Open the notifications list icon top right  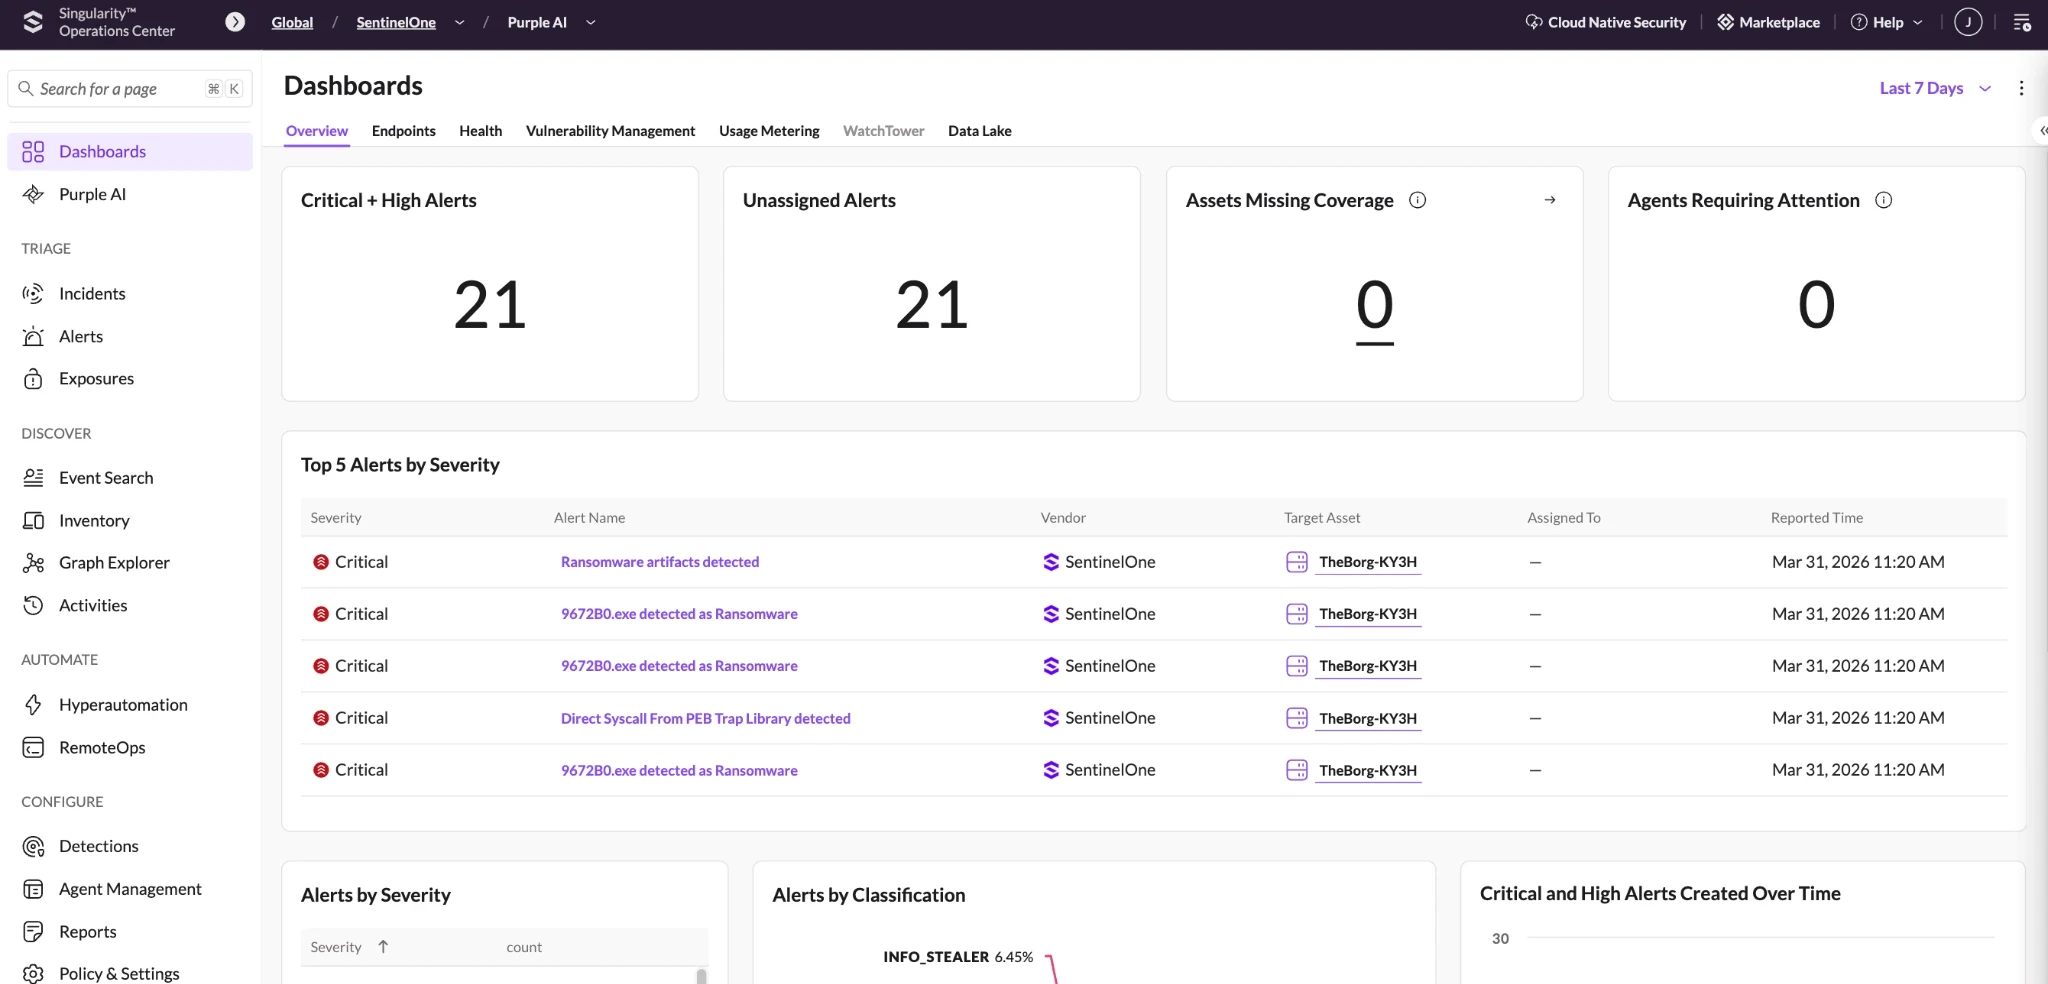(x=2022, y=22)
